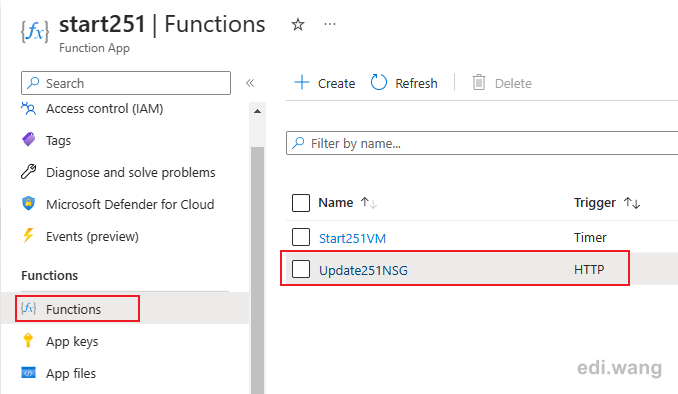Screen dimensions: 678x394
Task: Open the ellipsis more options menu
Action: [x=330, y=24]
